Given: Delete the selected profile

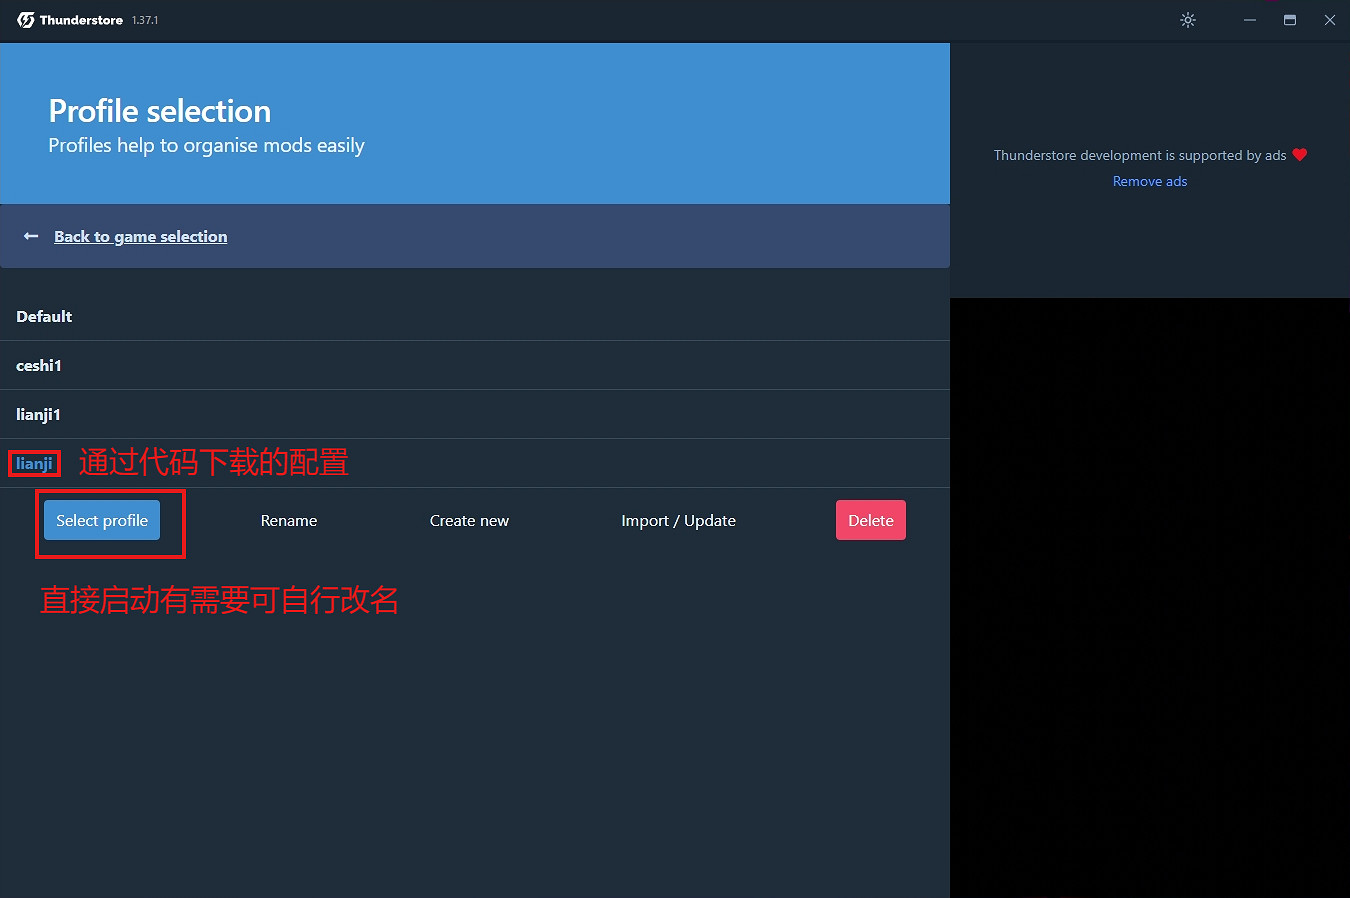Looking at the screenshot, I should point(870,520).
